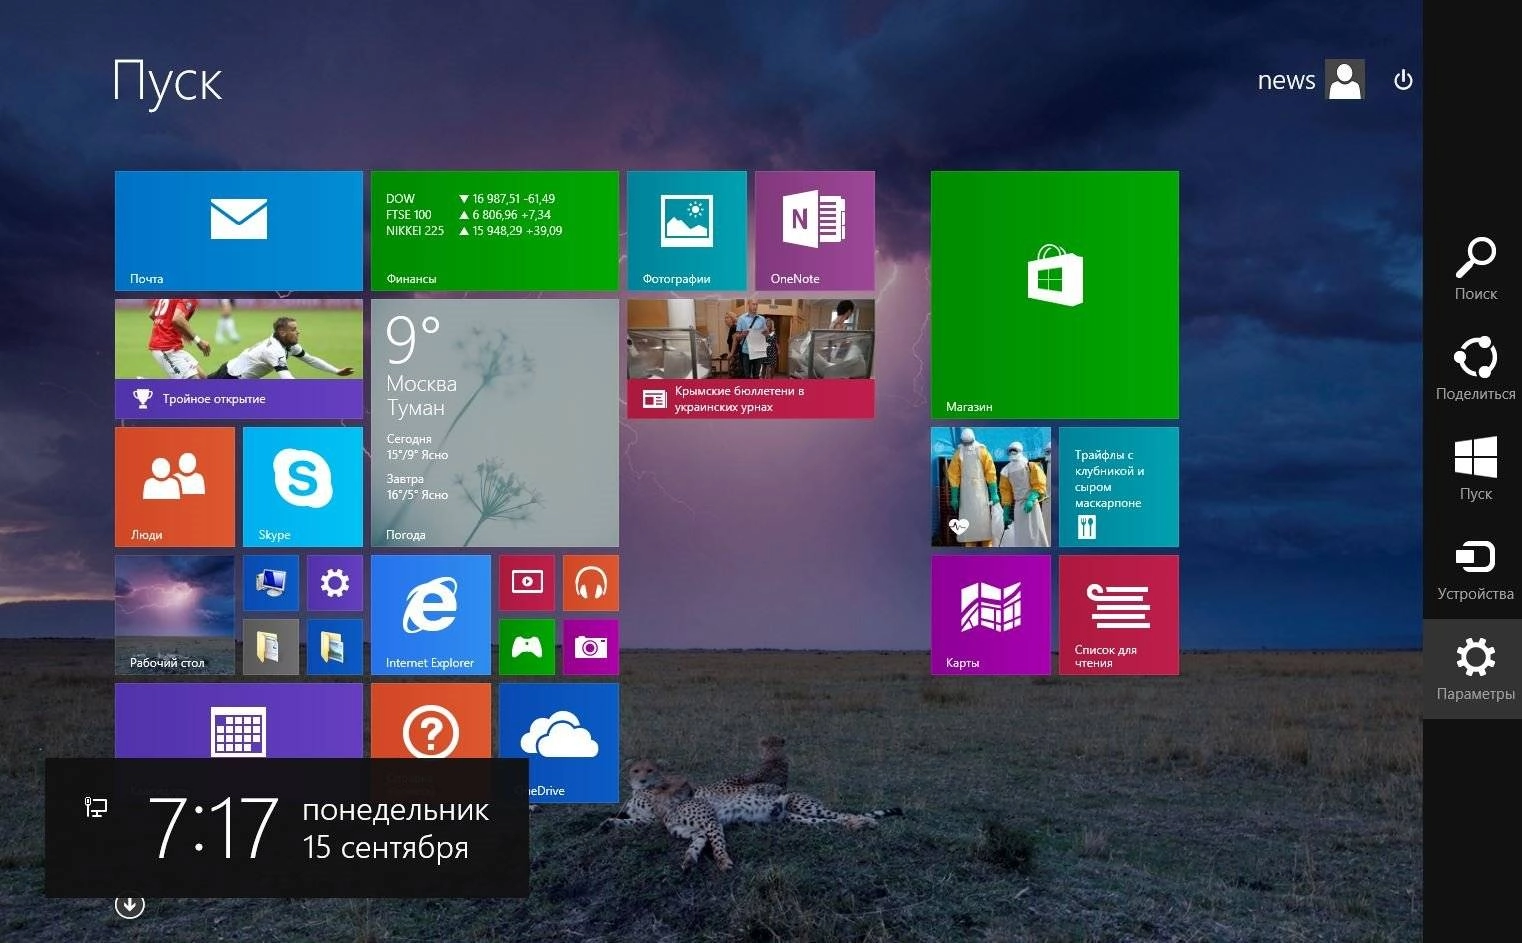Screen dimensions: 1522x943
Task: Open the This PC small tile
Action: click(x=271, y=583)
